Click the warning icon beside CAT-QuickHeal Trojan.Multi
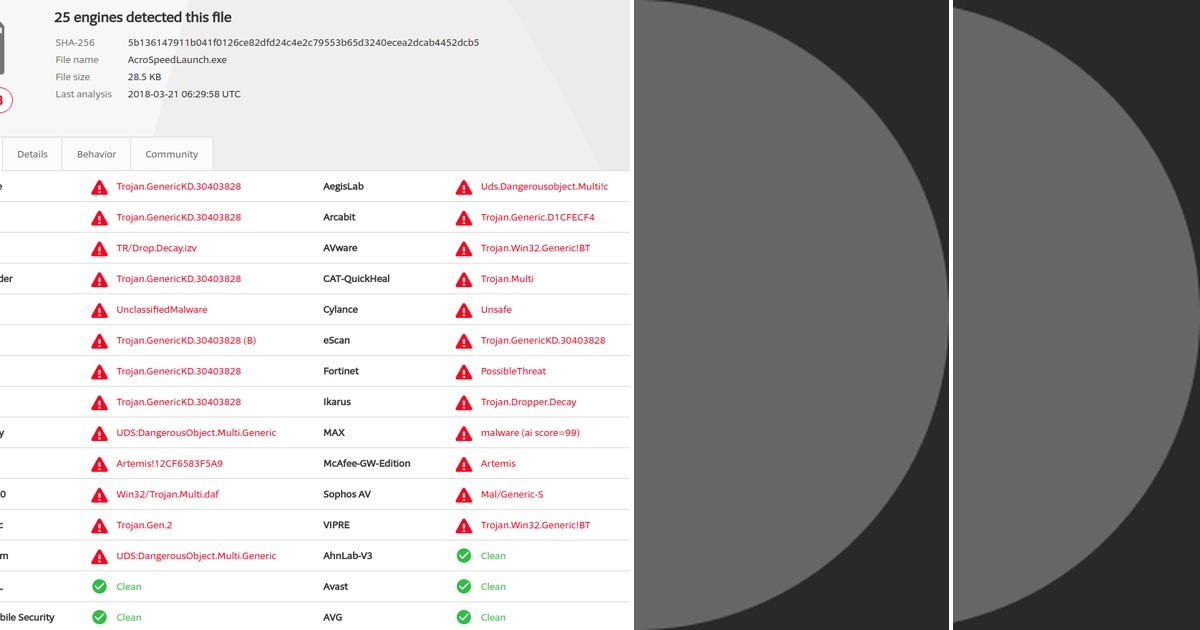 coord(463,278)
